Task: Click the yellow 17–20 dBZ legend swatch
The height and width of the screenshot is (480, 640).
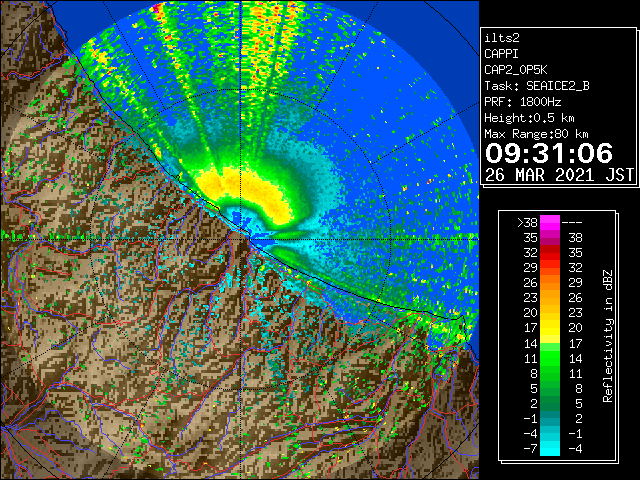Action: tap(550, 328)
